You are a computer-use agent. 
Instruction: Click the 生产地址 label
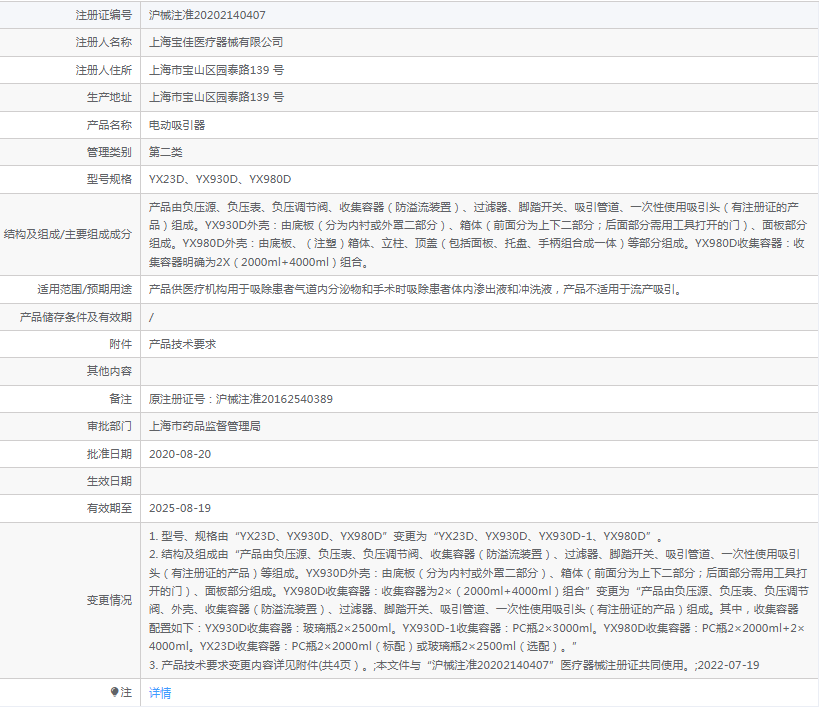[109, 97]
